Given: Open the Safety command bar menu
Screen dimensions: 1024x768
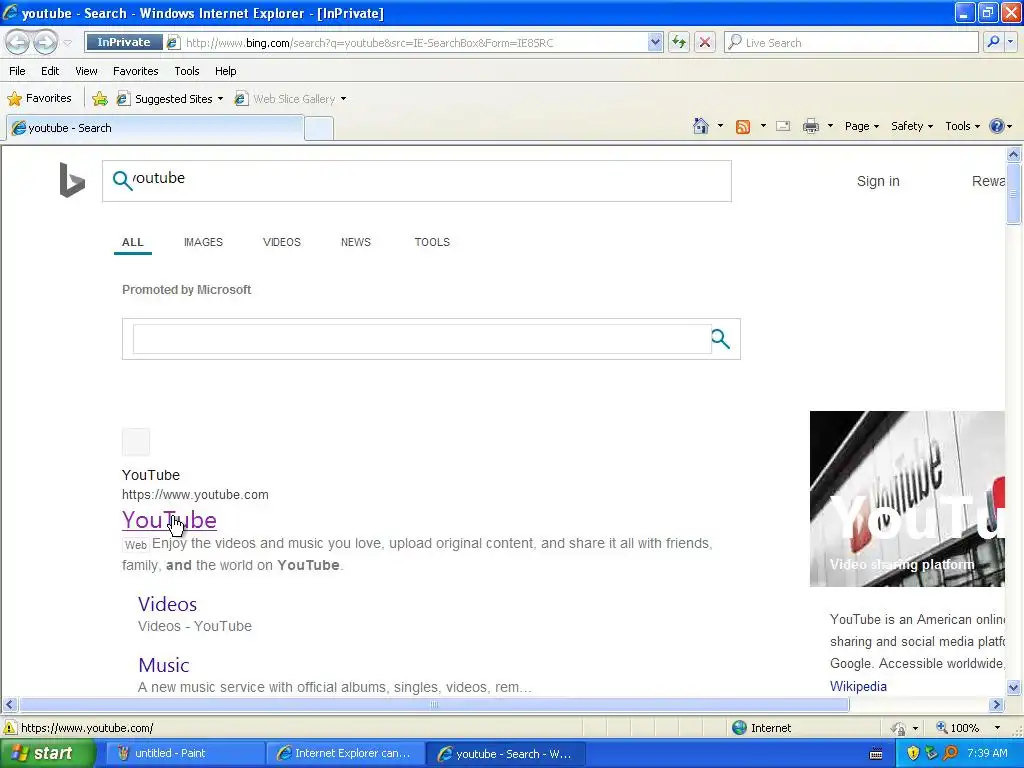Looking at the screenshot, I should point(912,126).
